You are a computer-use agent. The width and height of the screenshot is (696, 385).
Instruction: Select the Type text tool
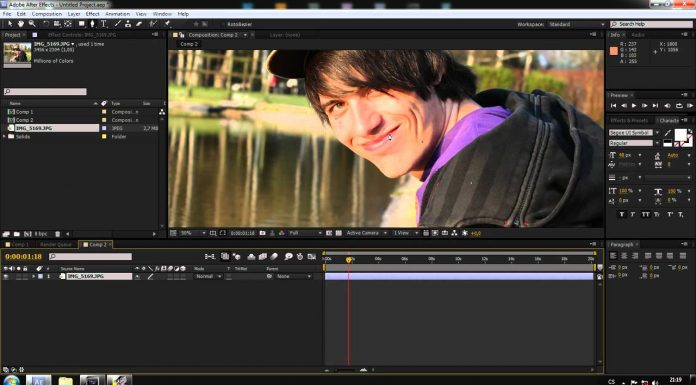pos(103,24)
